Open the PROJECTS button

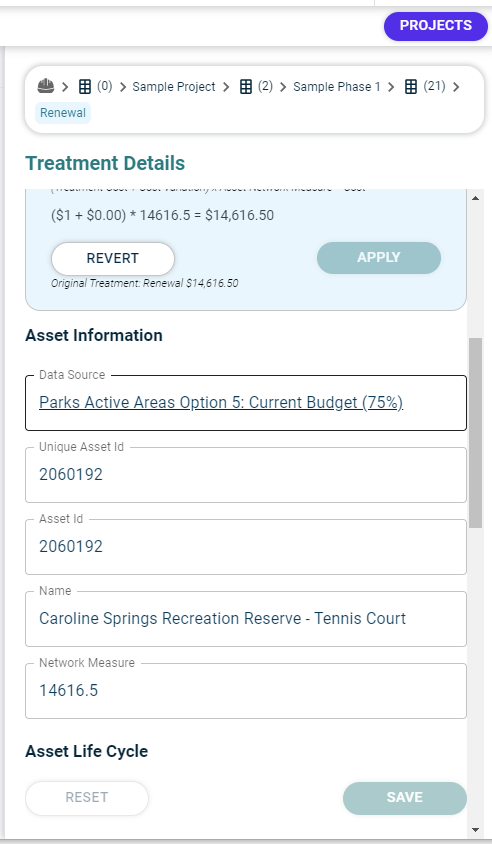point(436,26)
